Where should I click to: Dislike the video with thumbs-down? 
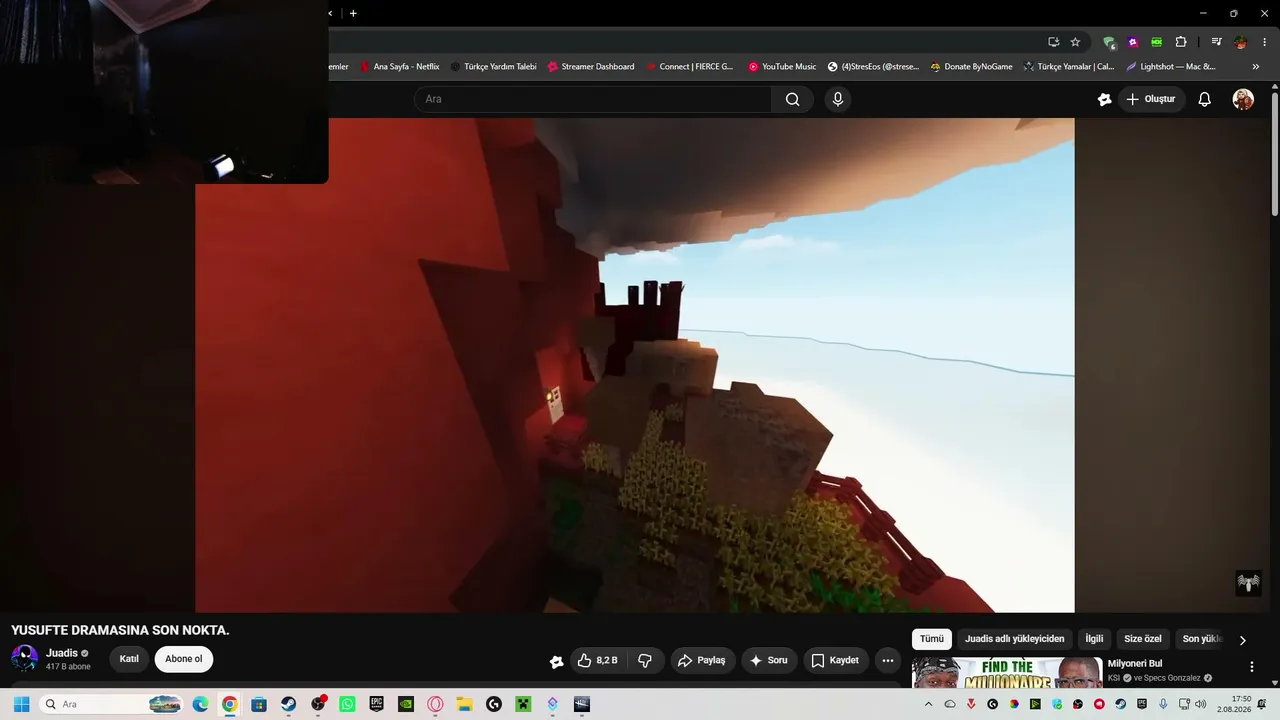coord(645,660)
